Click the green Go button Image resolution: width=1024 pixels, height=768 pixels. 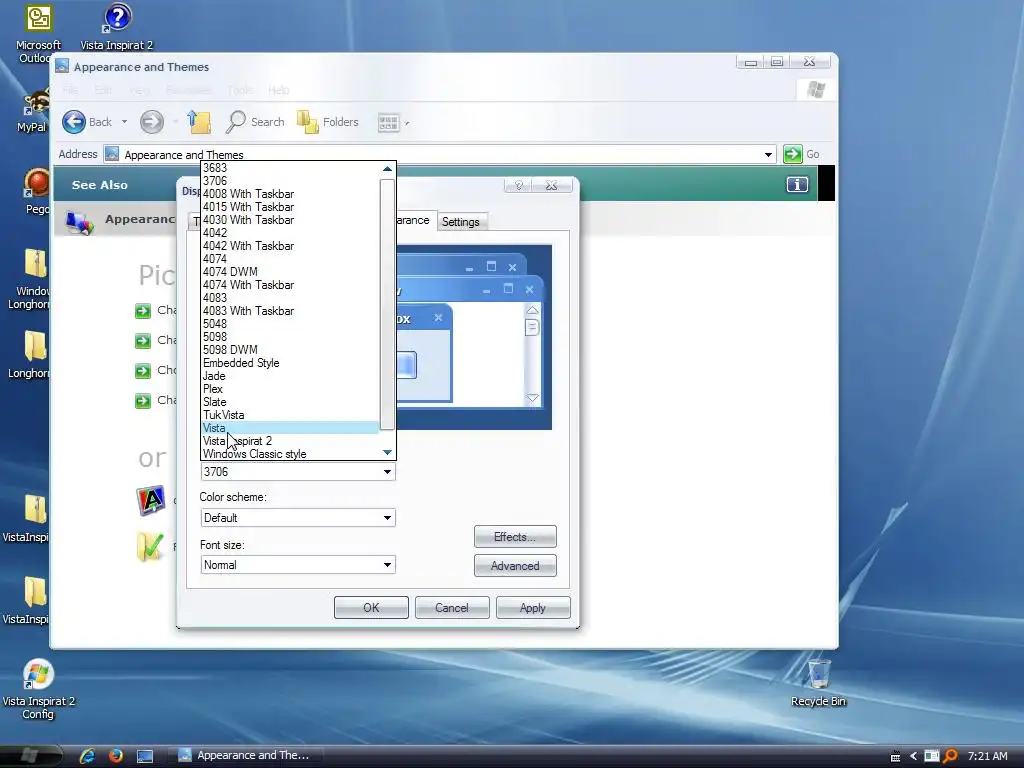(x=793, y=154)
